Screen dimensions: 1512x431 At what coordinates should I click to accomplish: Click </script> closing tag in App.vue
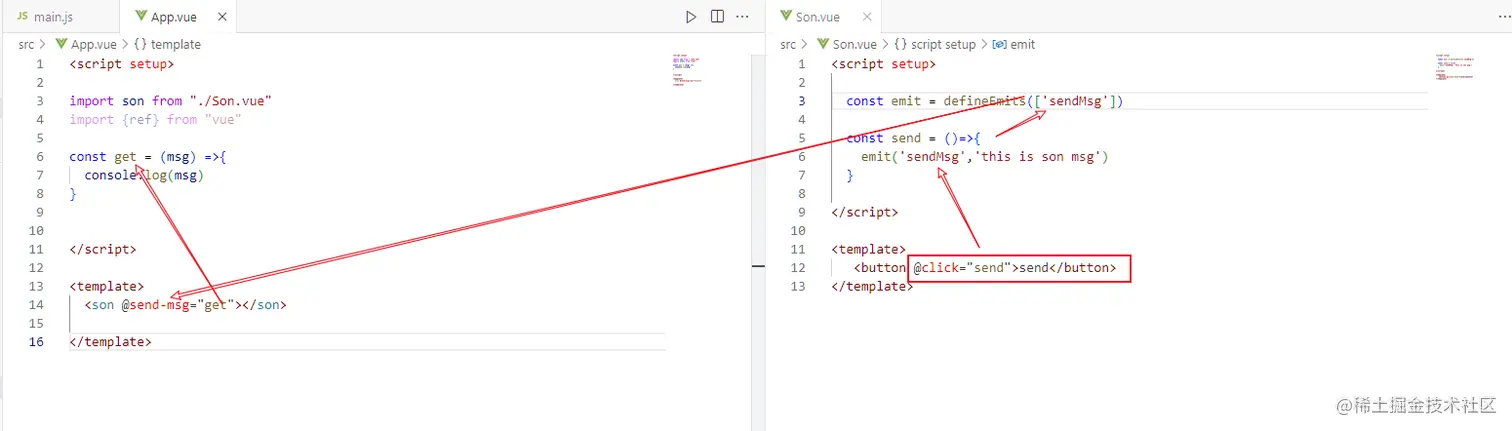[x=103, y=249]
